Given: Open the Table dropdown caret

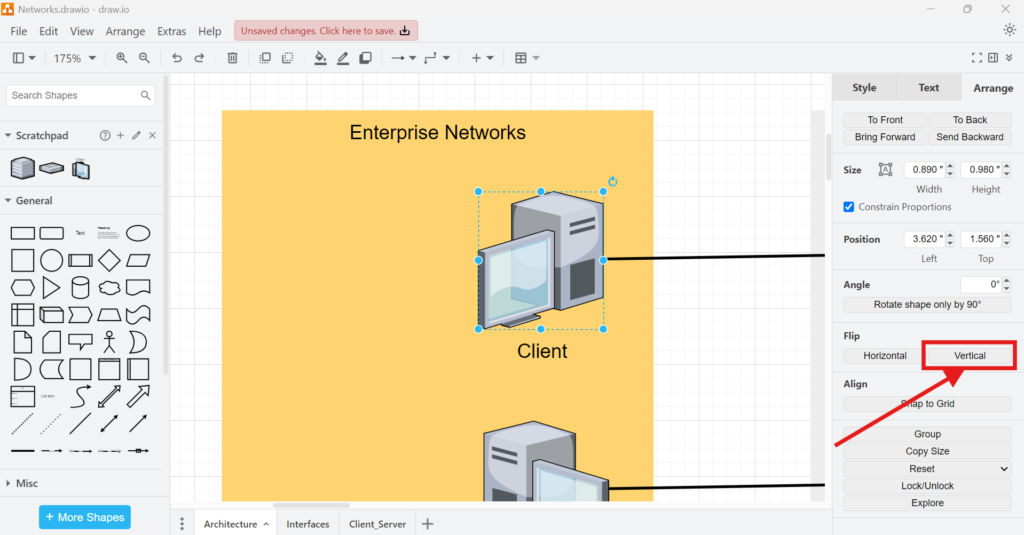Looking at the screenshot, I should 536,58.
